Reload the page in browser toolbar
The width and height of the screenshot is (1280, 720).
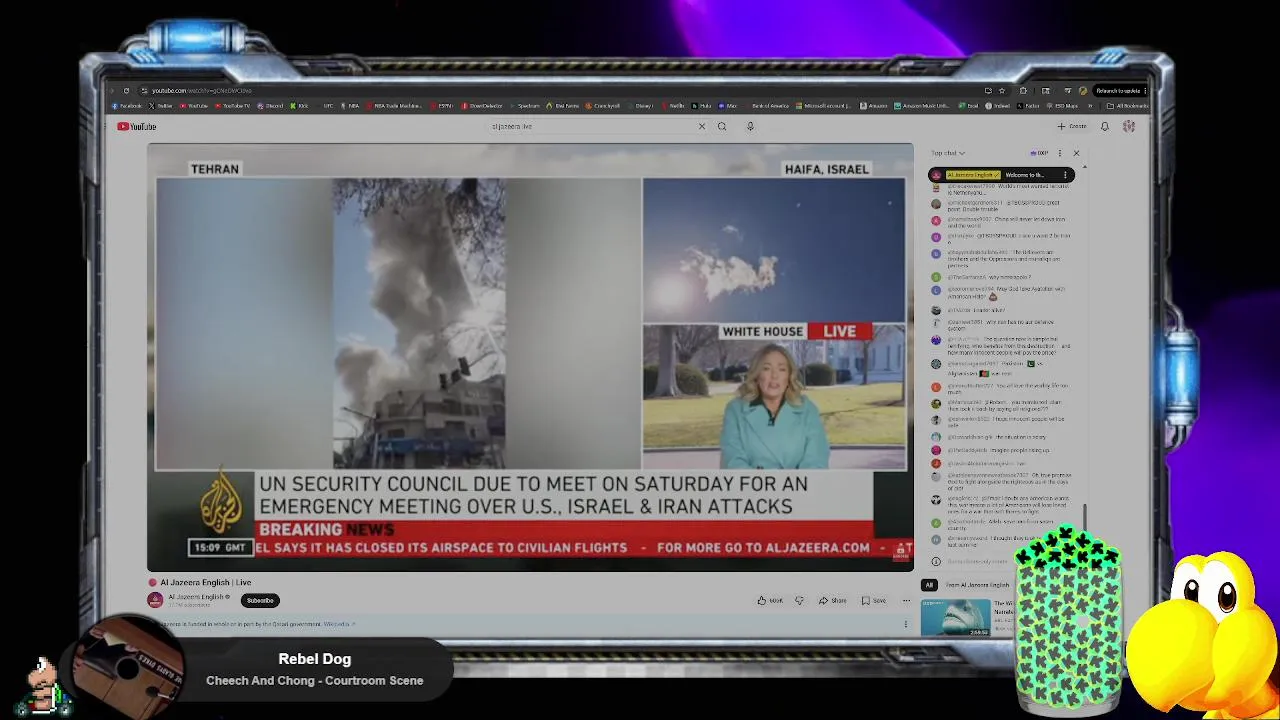pyautogui.click(x=126, y=91)
